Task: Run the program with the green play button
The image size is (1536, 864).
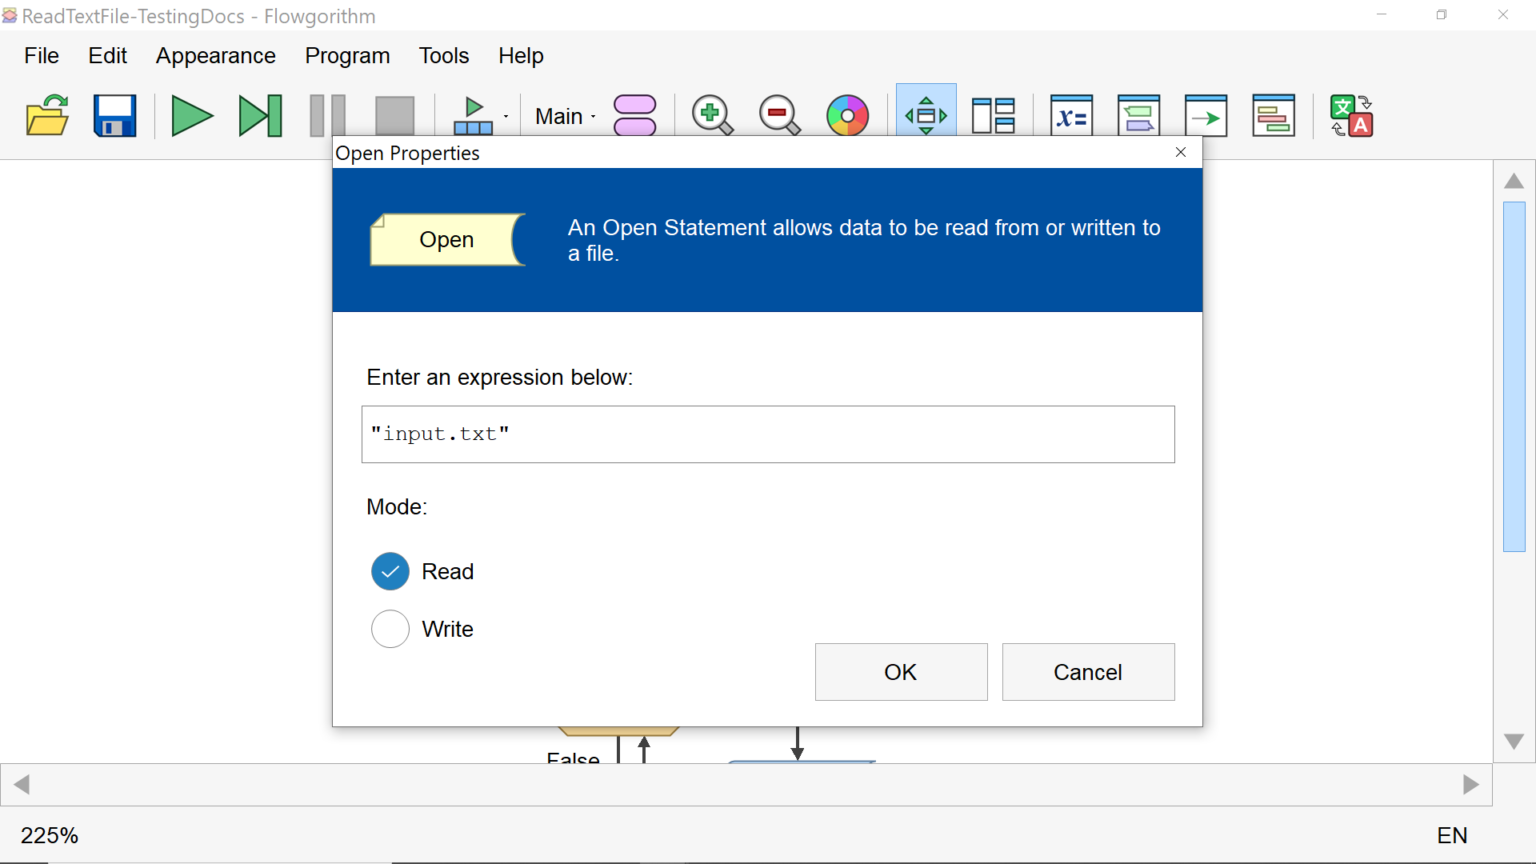Action: tap(191, 116)
